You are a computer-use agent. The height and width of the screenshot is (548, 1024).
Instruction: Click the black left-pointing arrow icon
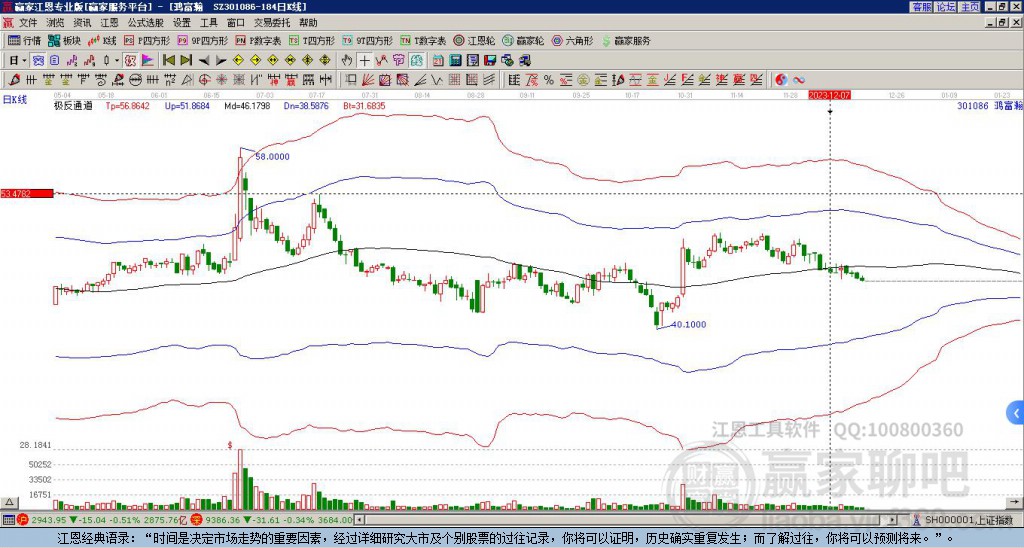tap(203, 61)
